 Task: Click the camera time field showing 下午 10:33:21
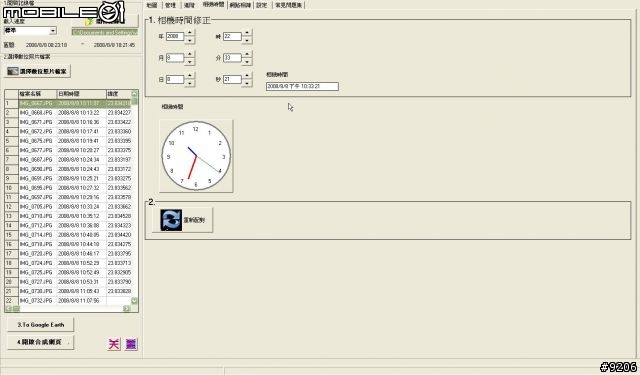(x=302, y=87)
